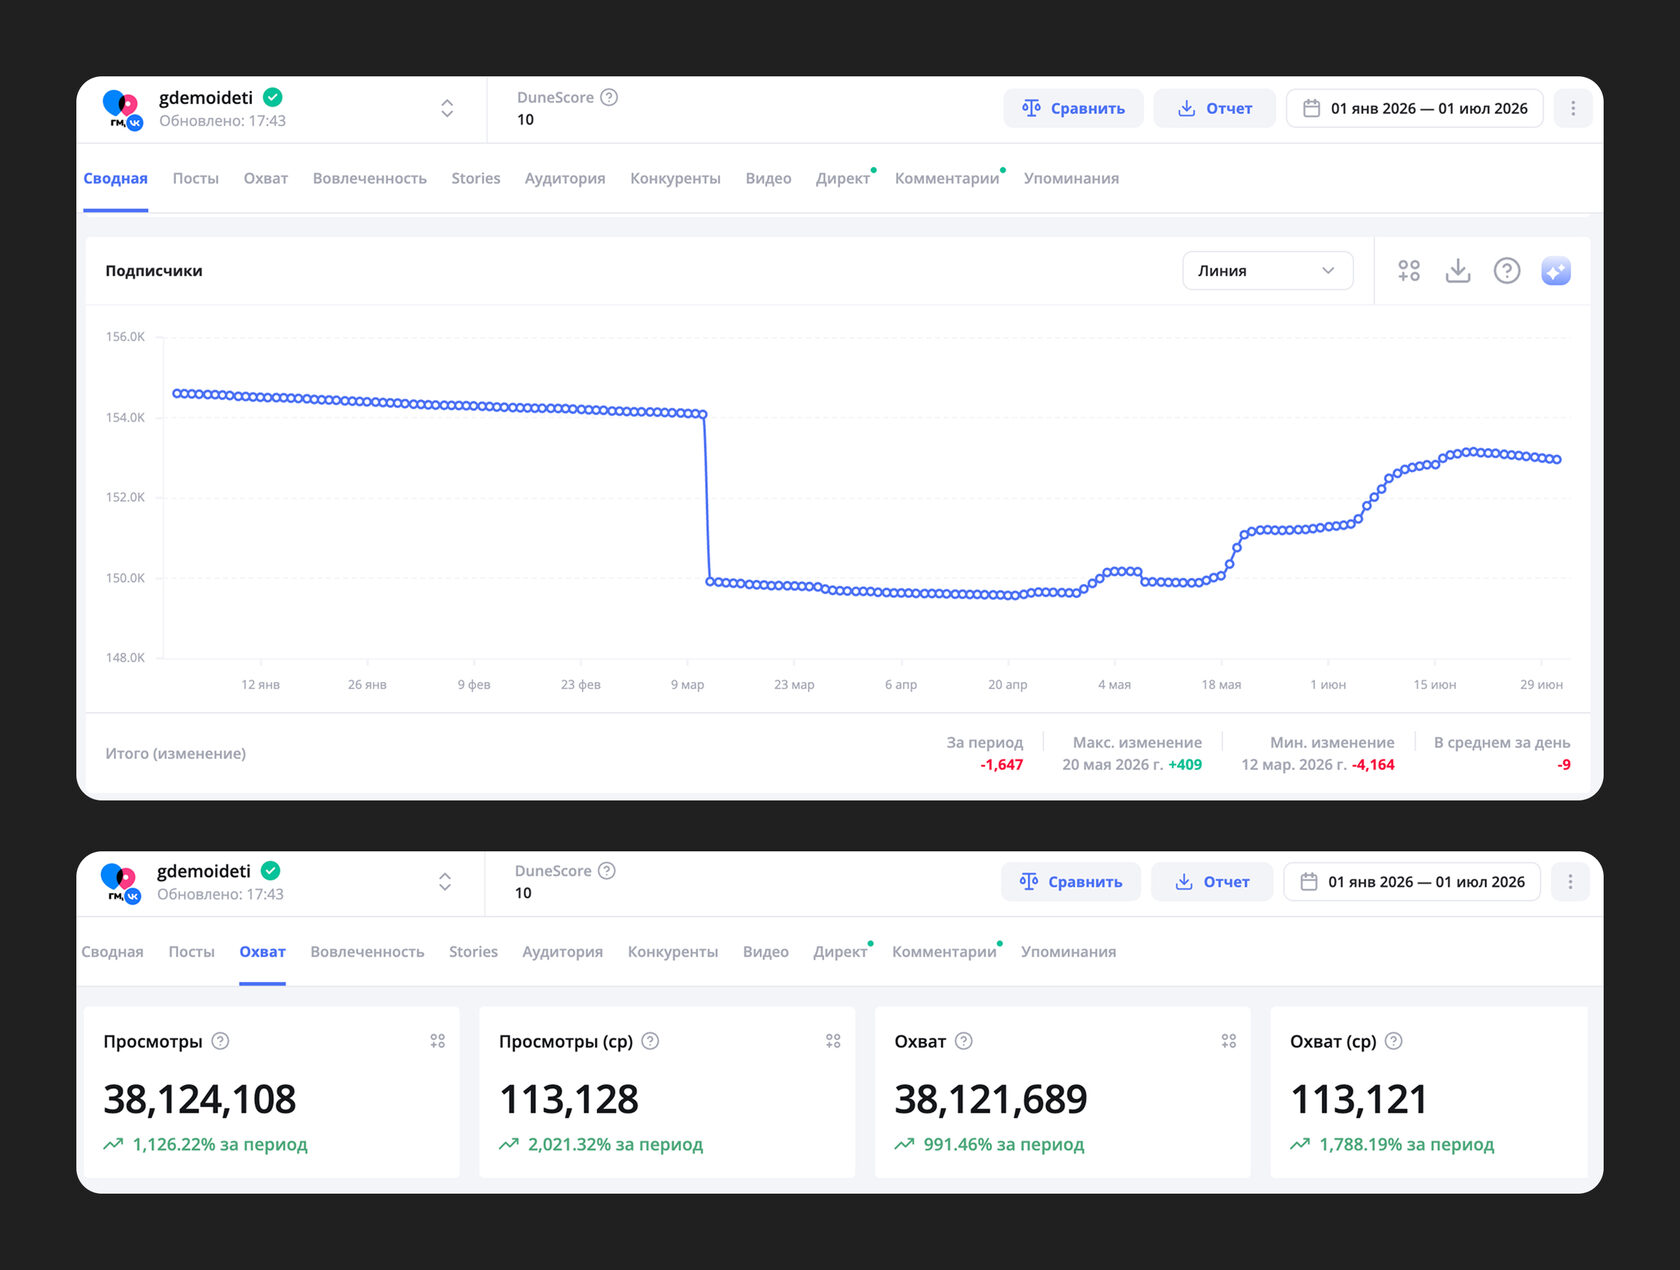Click the Охват (ср) info question icon

1393,1041
